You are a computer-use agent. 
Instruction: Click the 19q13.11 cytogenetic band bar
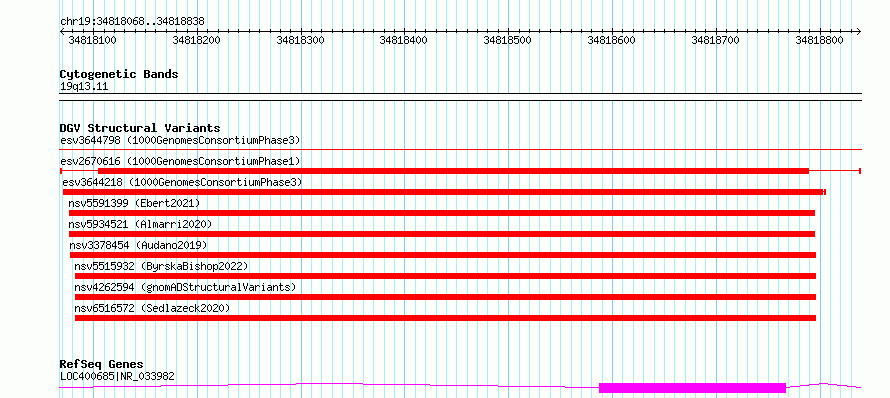[460, 97]
